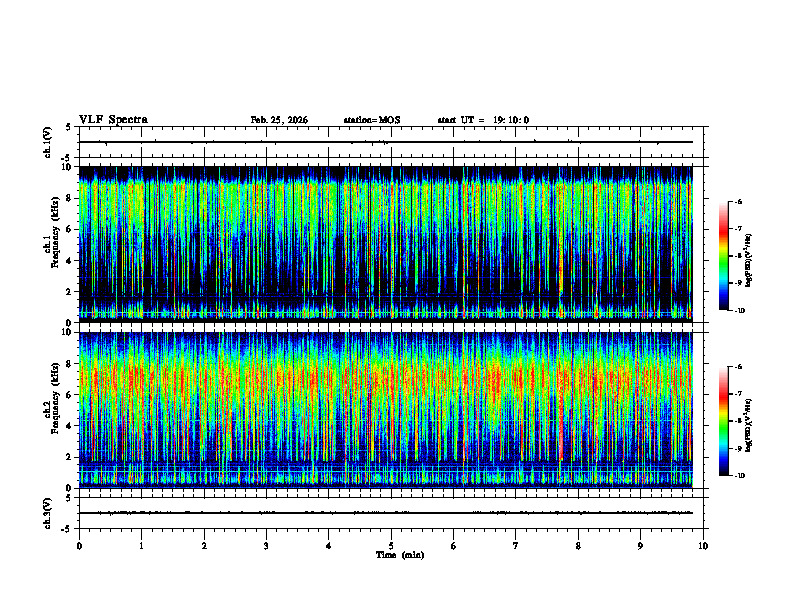
Task: Click the "Feb. 25, 2026" date text
Action: tap(279, 120)
